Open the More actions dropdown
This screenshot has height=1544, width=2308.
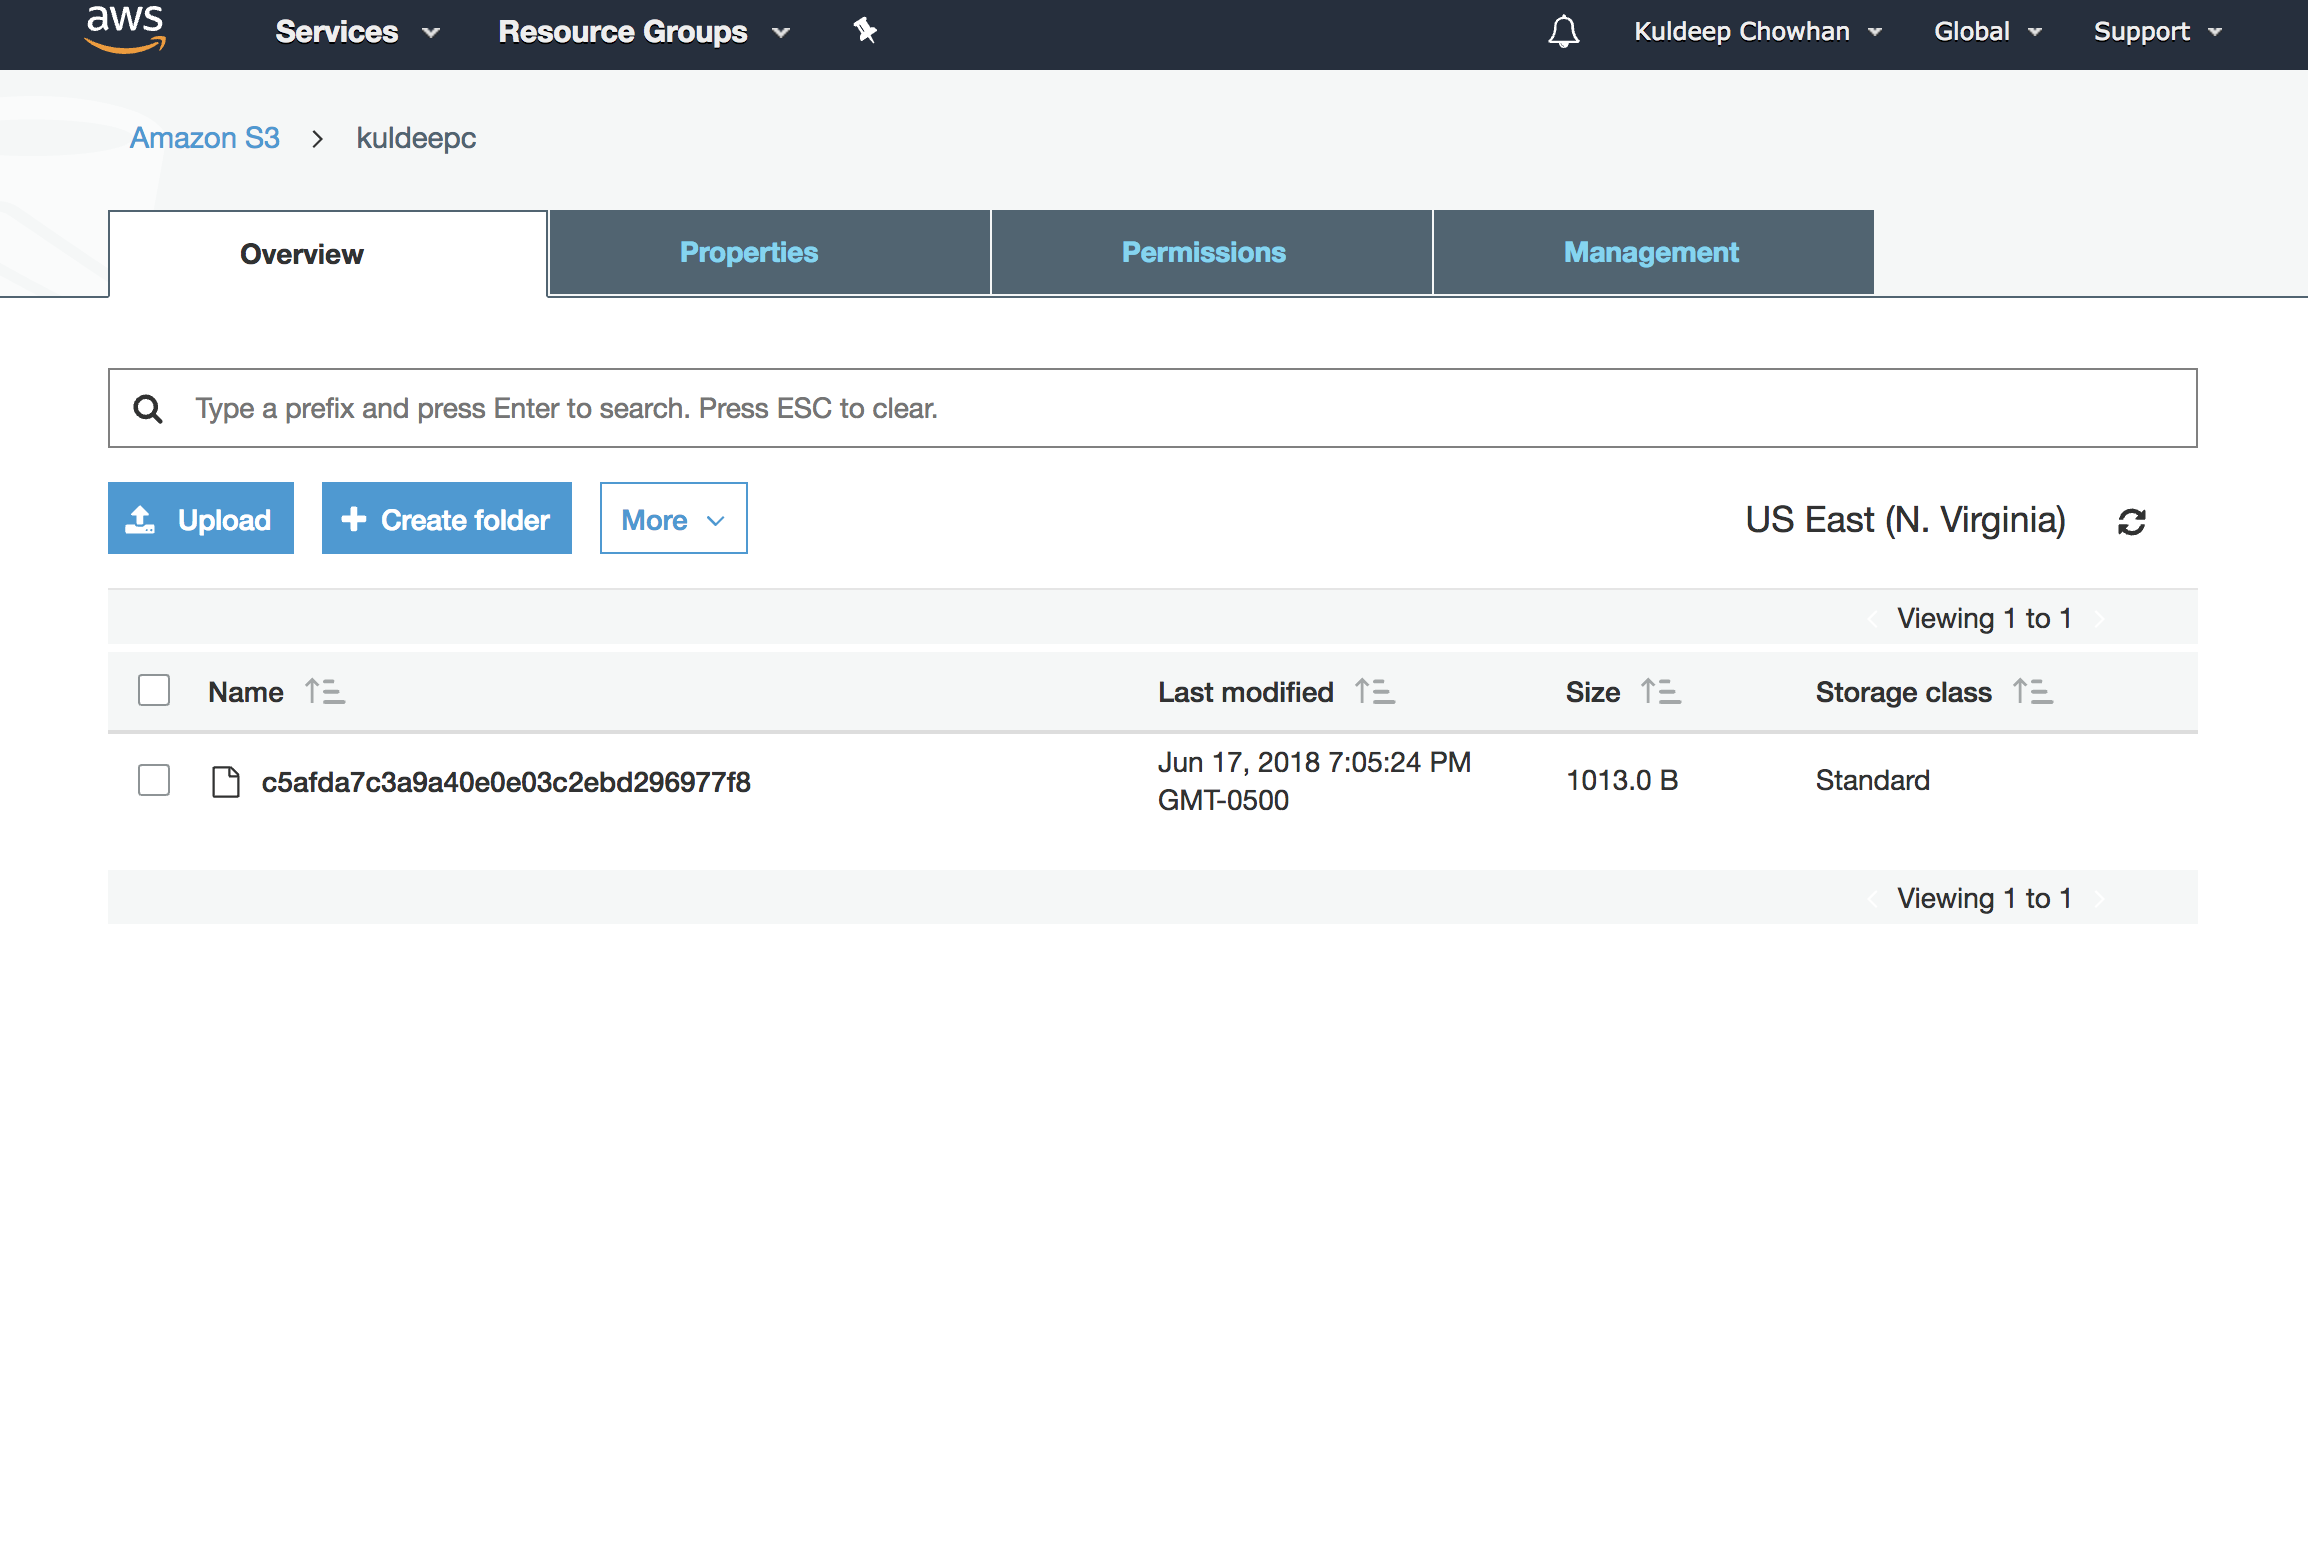[673, 519]
